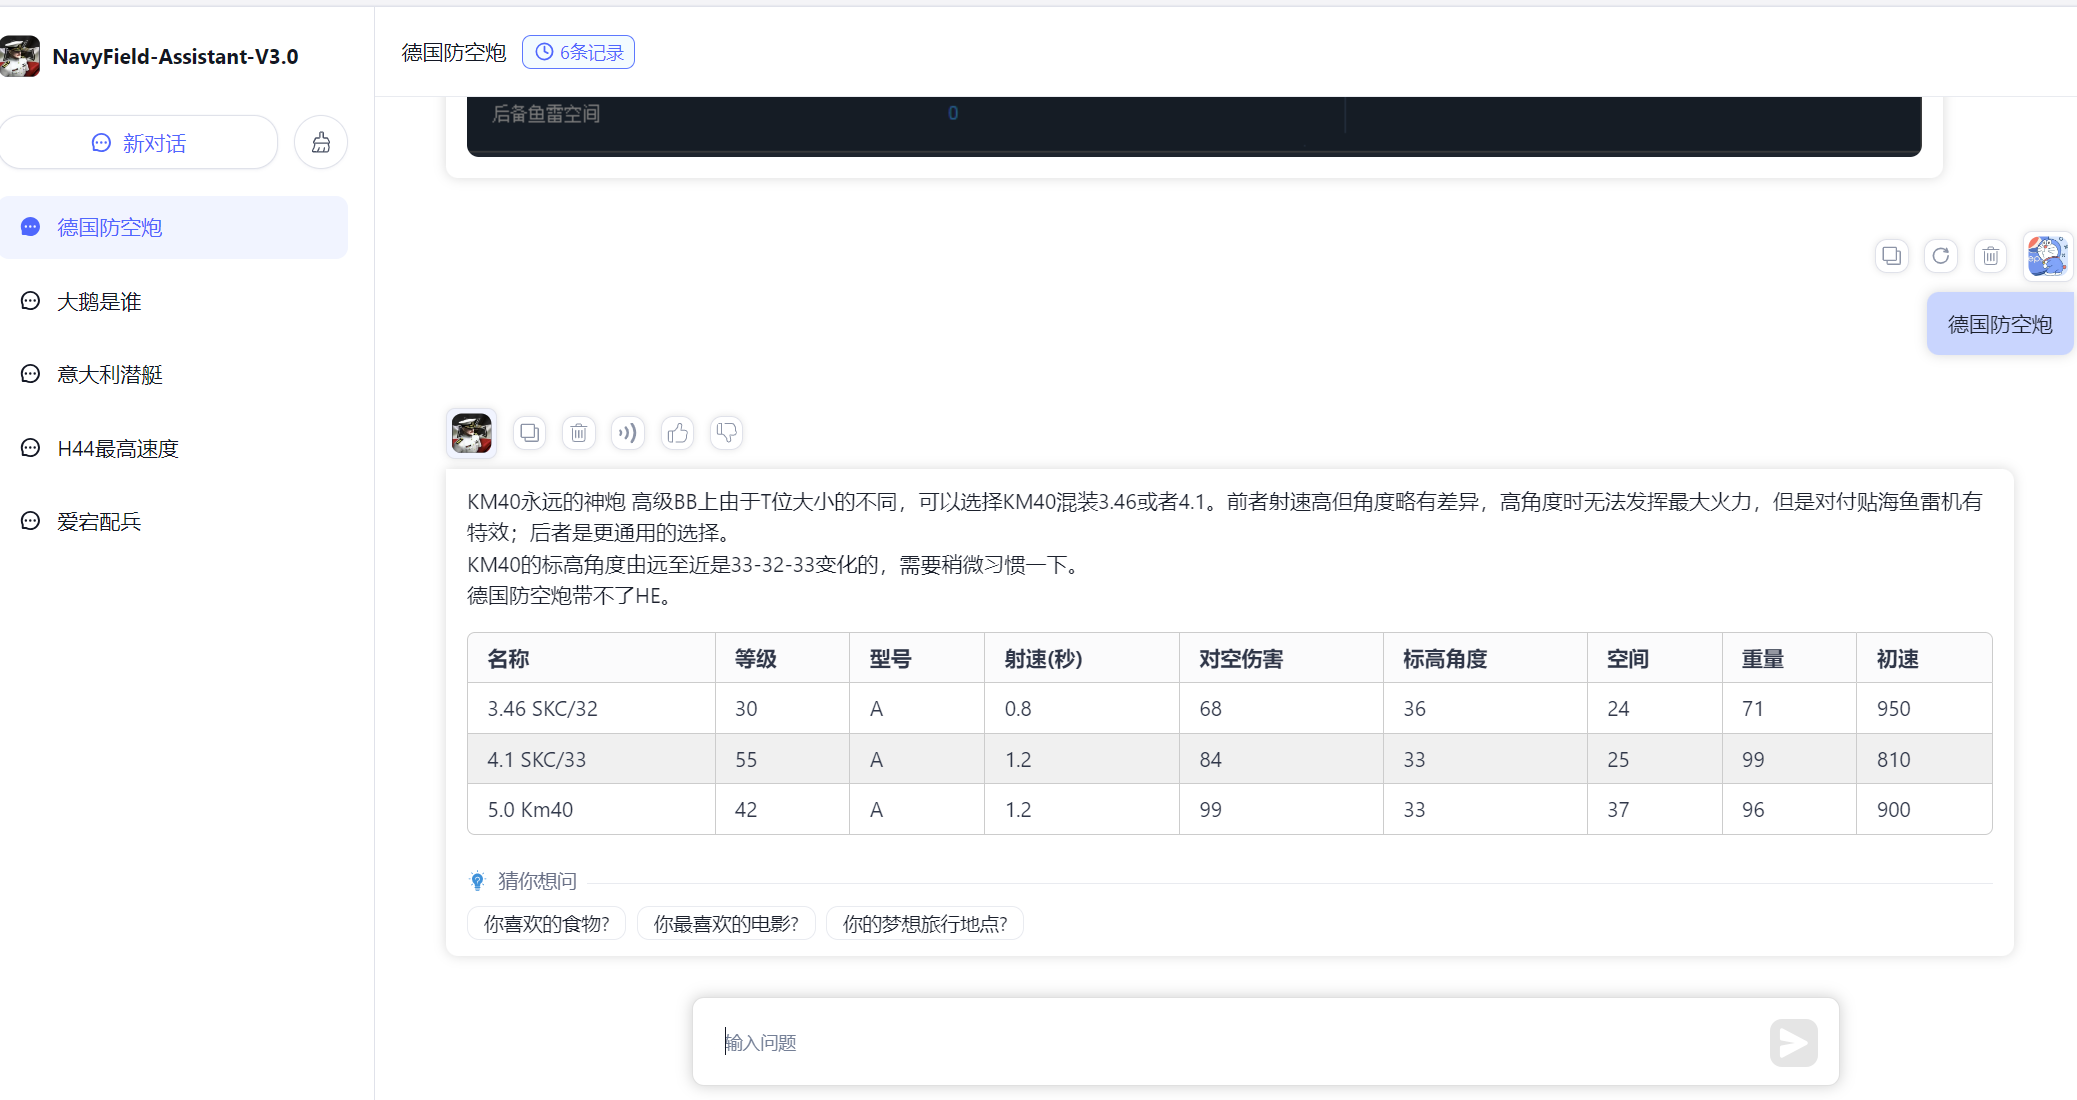
Task: Give the answer a thumbs up
Action: (x=678, y=433)
